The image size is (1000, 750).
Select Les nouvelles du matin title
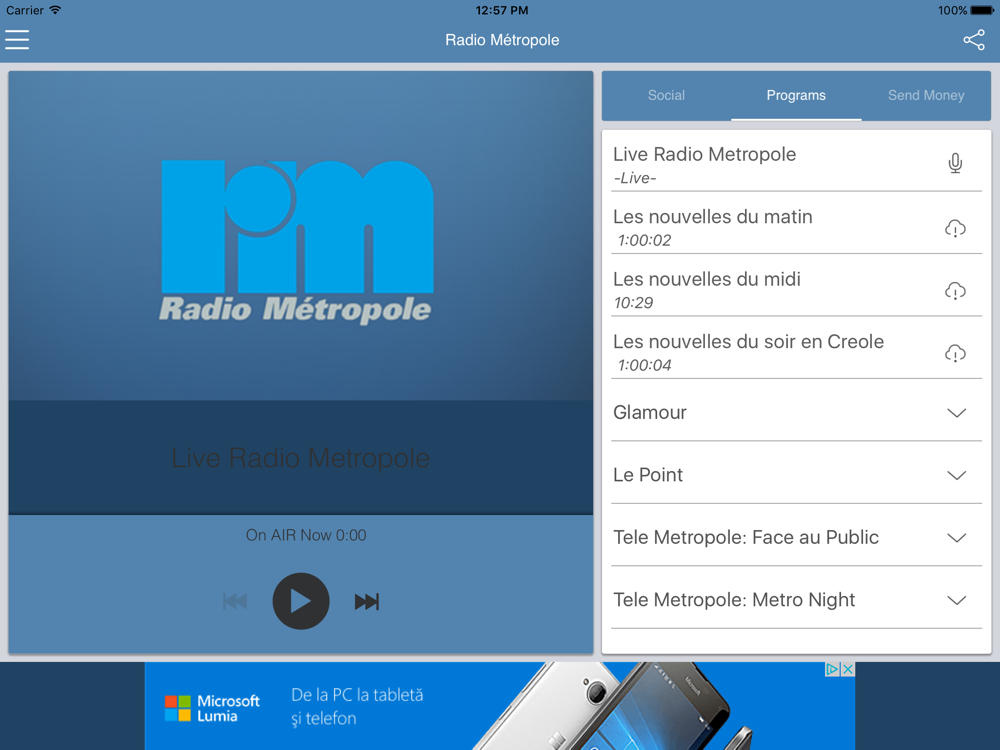(x=713, y=217)
